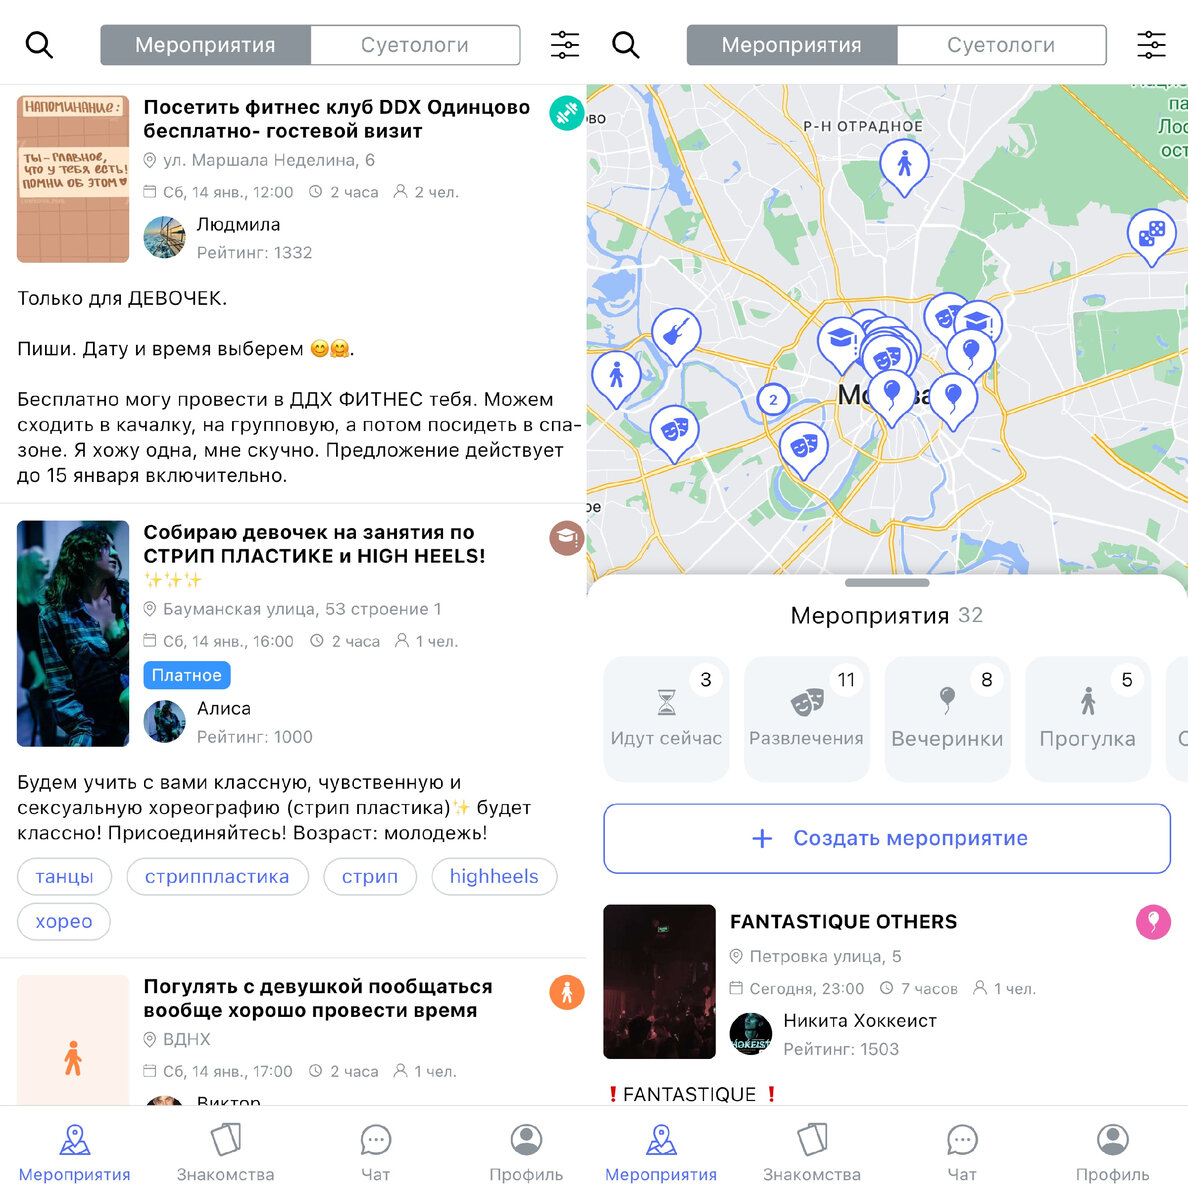Switch to Суетологи tab on right screen

pos(1001,45)
